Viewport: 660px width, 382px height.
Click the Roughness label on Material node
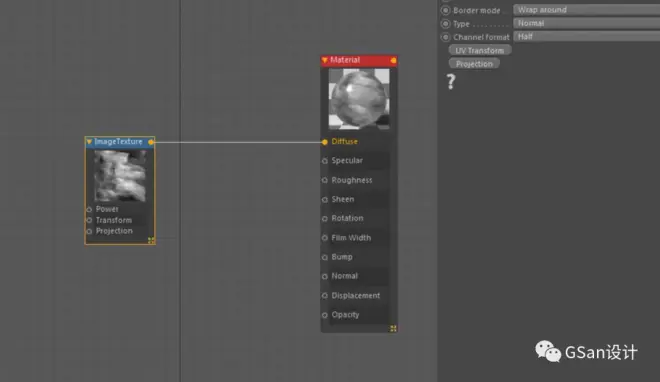352,180
